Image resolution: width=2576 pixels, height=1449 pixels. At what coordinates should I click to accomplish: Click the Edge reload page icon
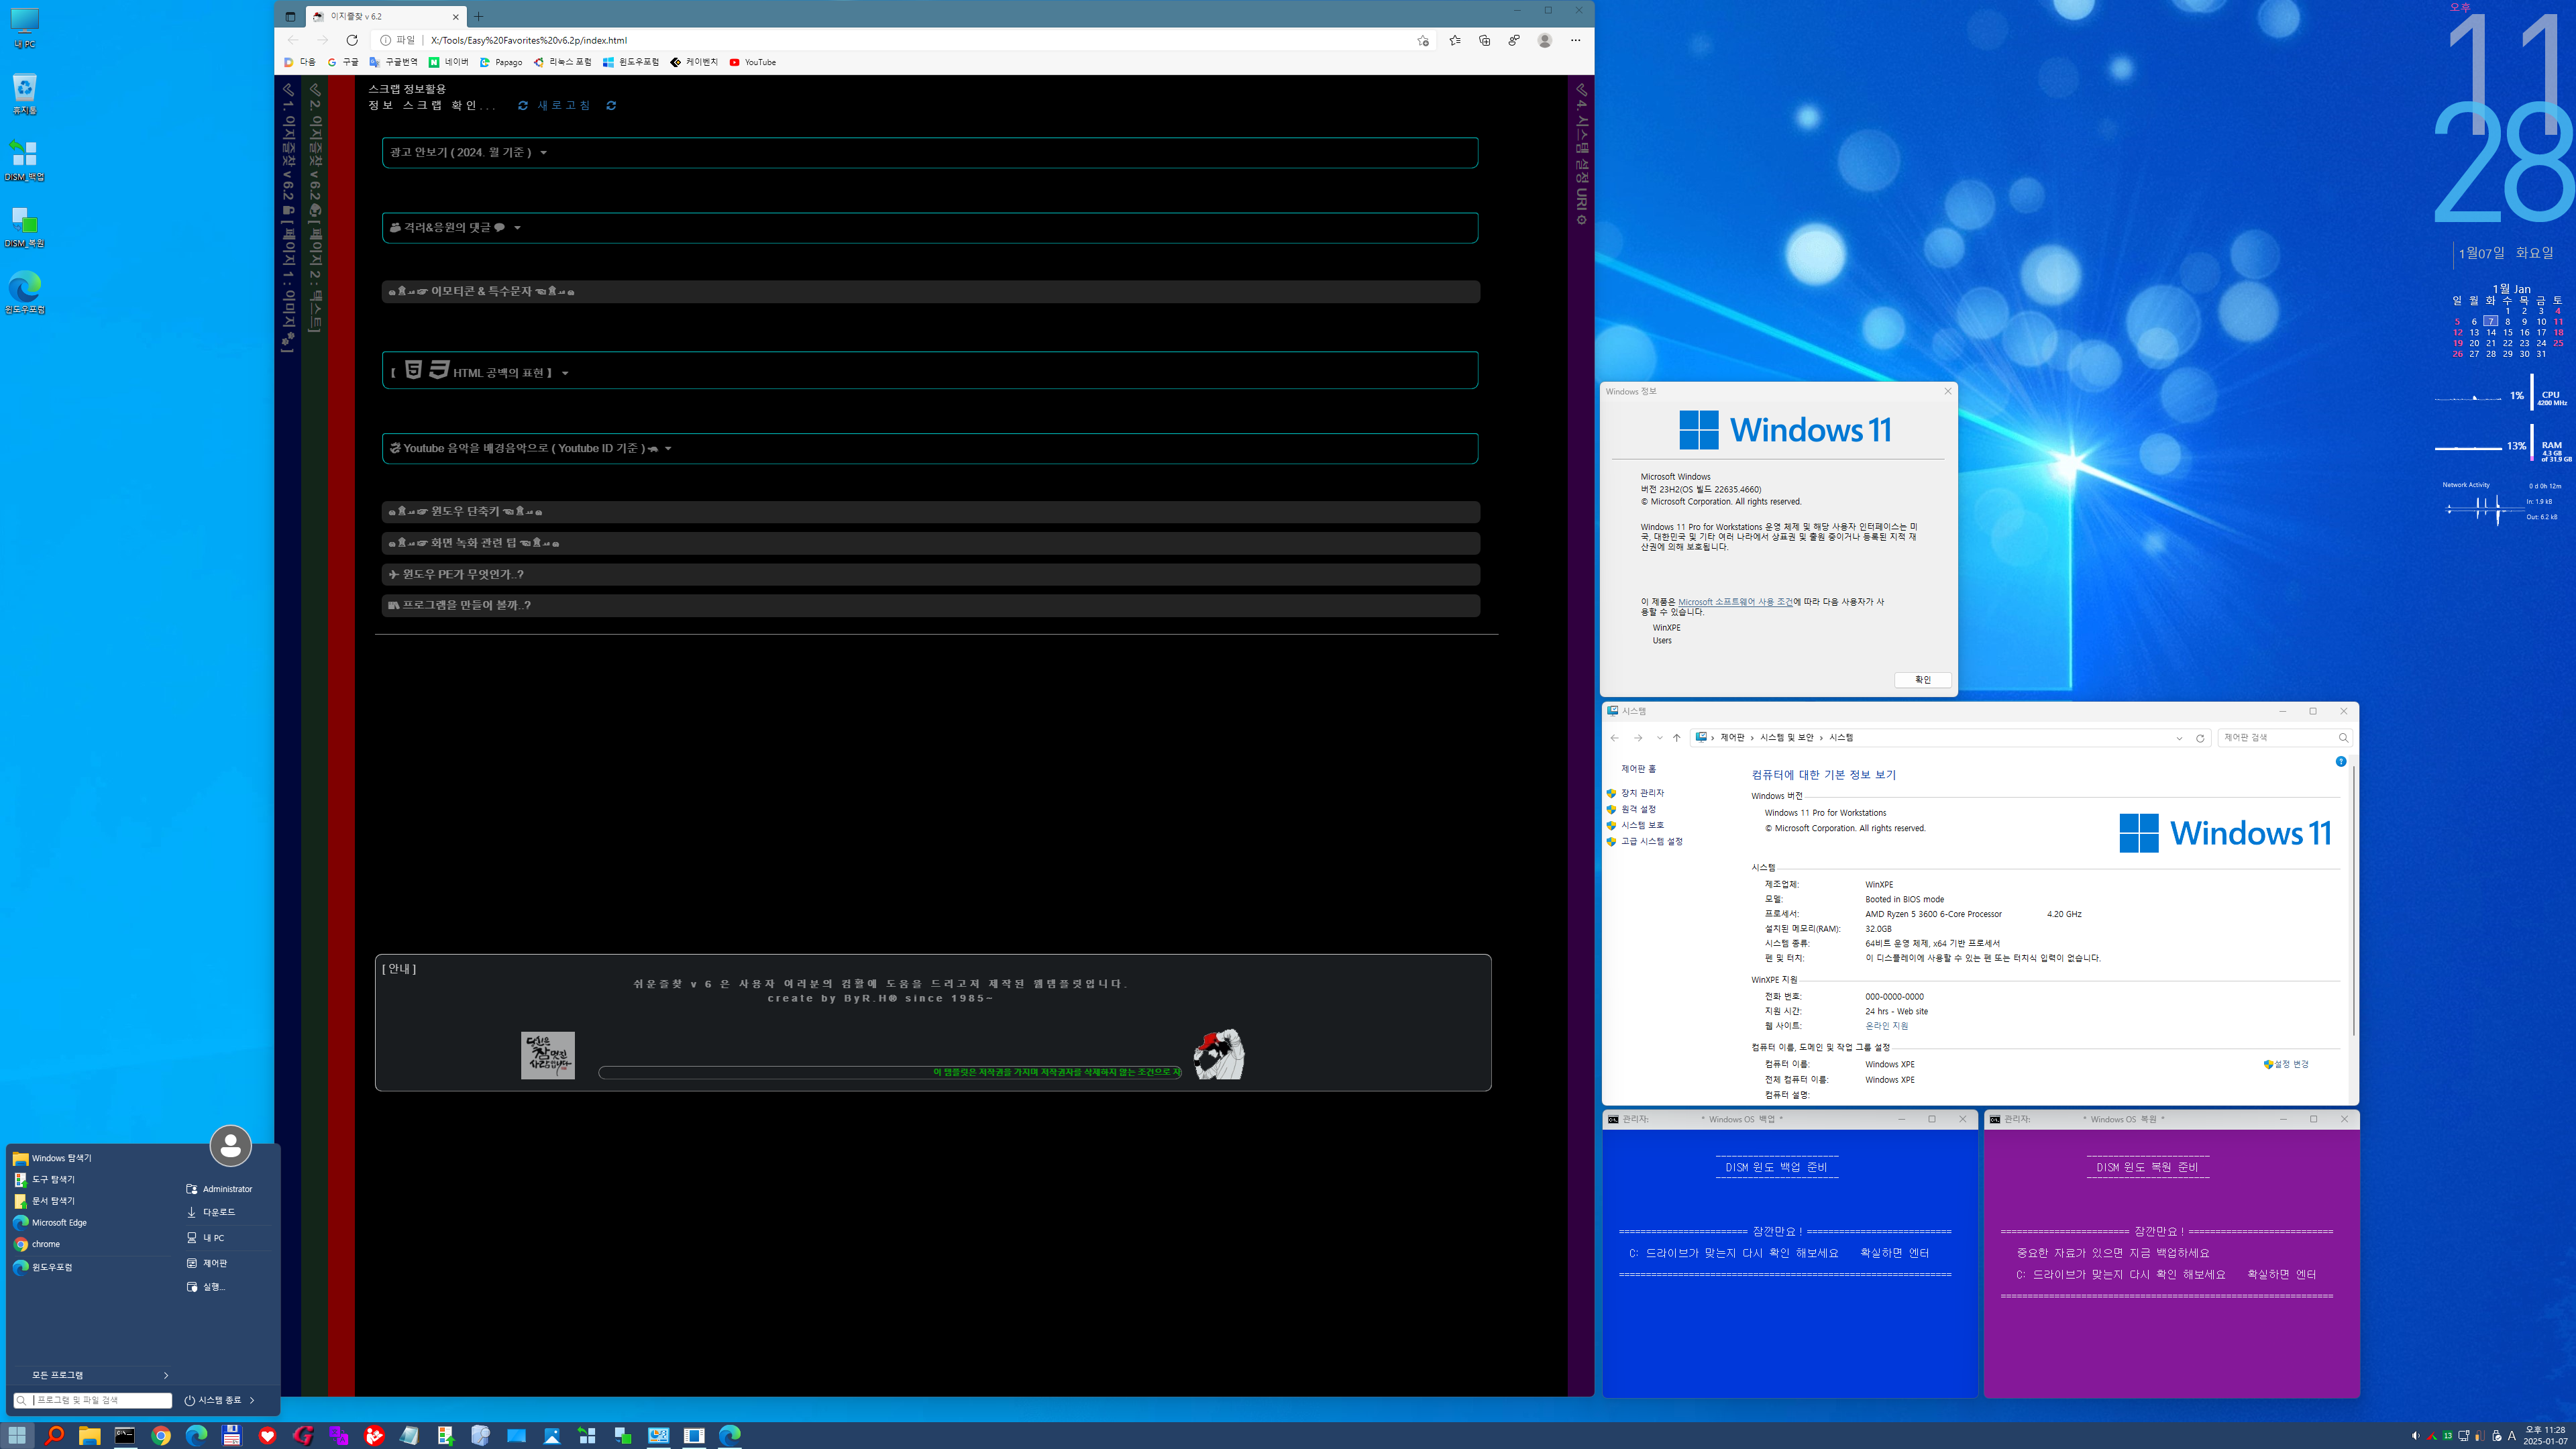352,40
